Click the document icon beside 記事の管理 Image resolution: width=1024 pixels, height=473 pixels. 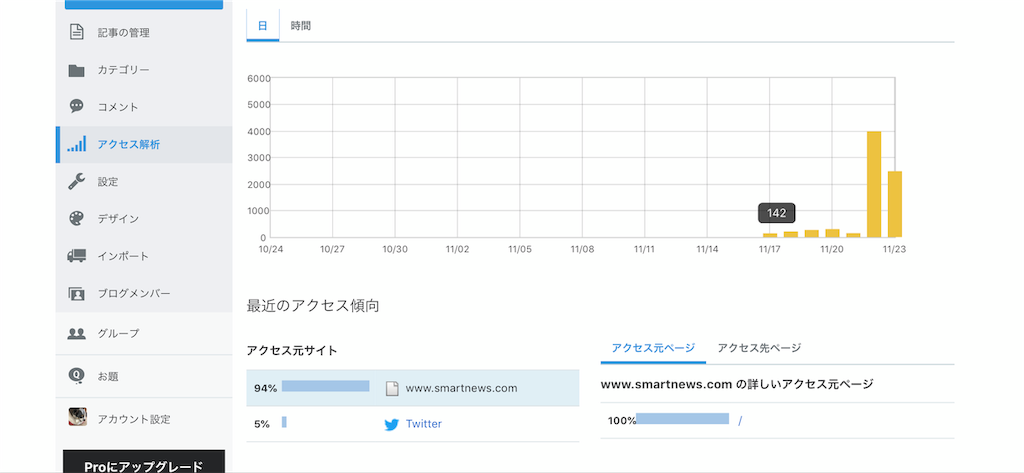coord(77,32)
